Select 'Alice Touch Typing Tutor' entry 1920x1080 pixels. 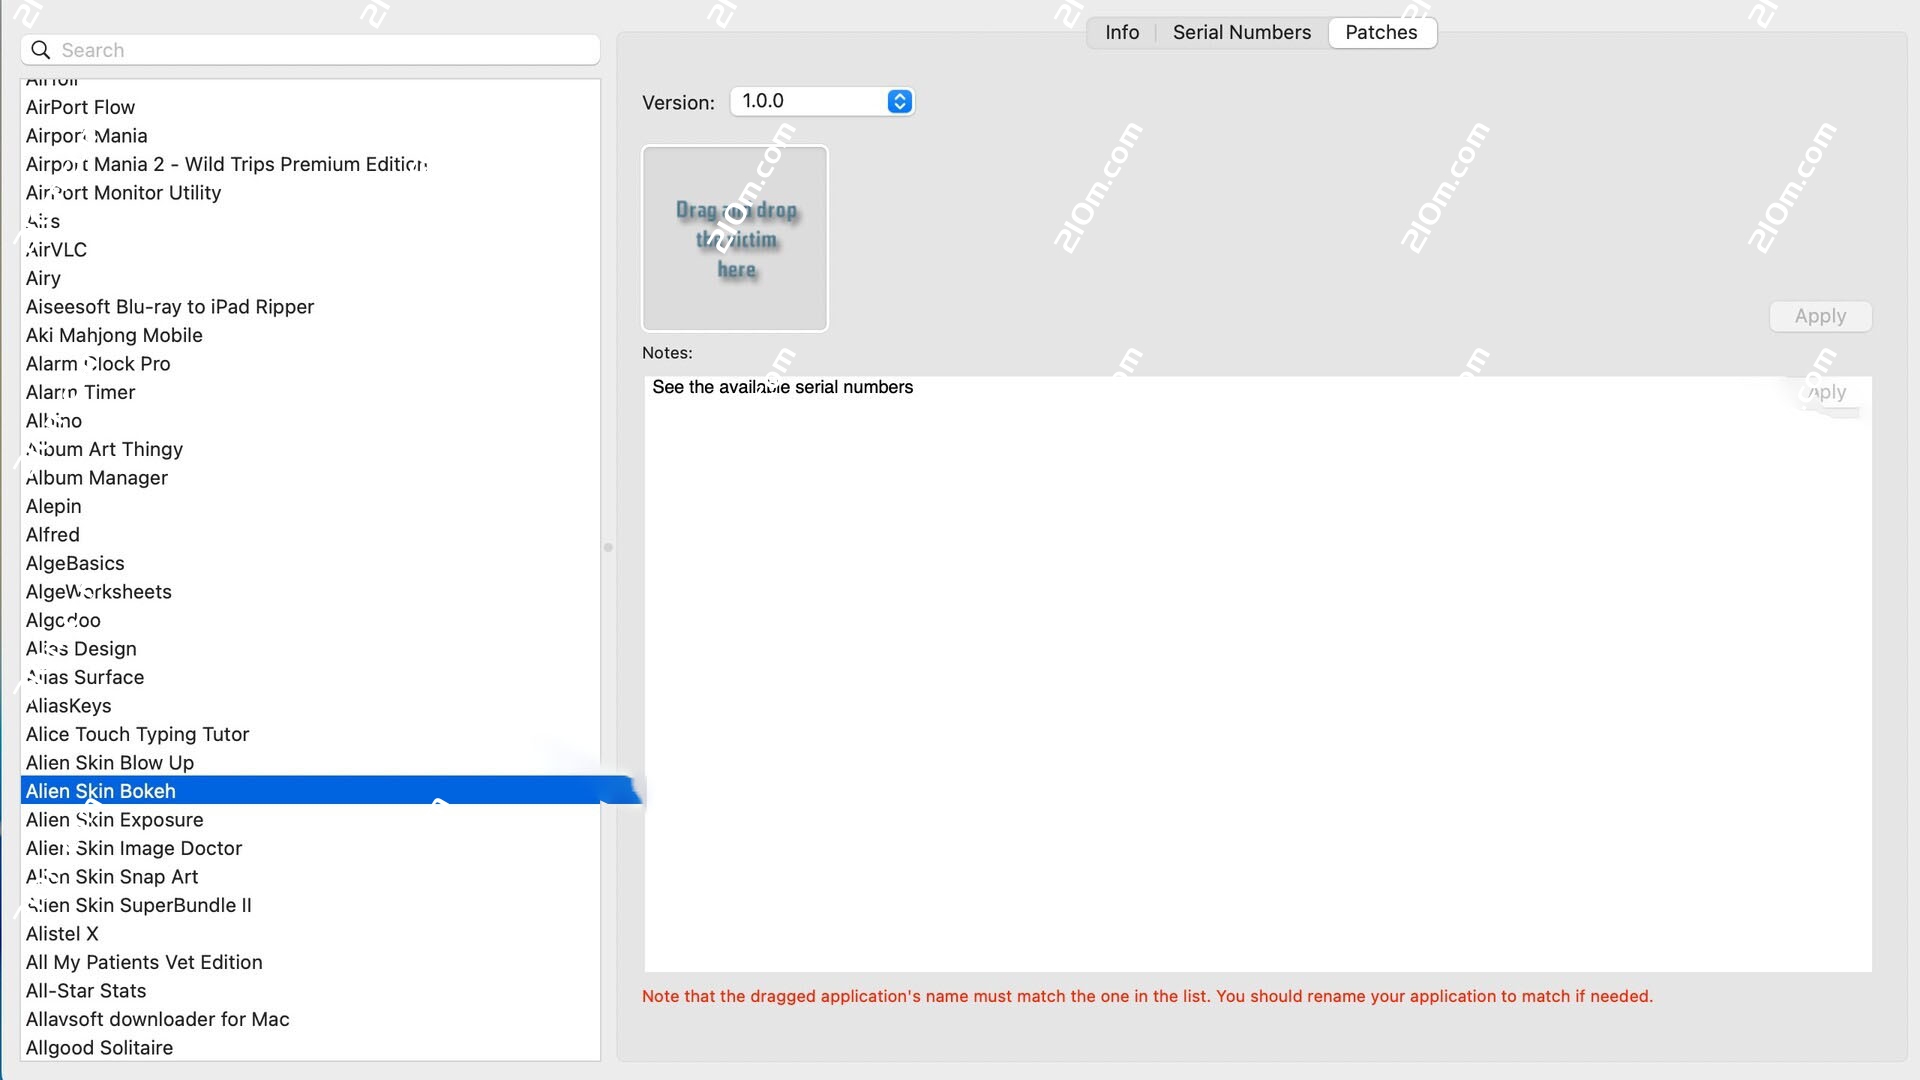[310, 734]
